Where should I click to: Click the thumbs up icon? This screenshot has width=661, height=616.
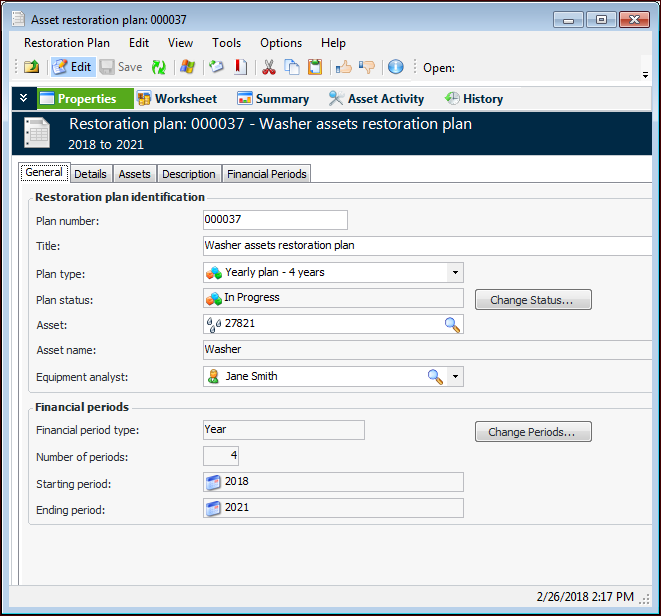click(343, 67)
